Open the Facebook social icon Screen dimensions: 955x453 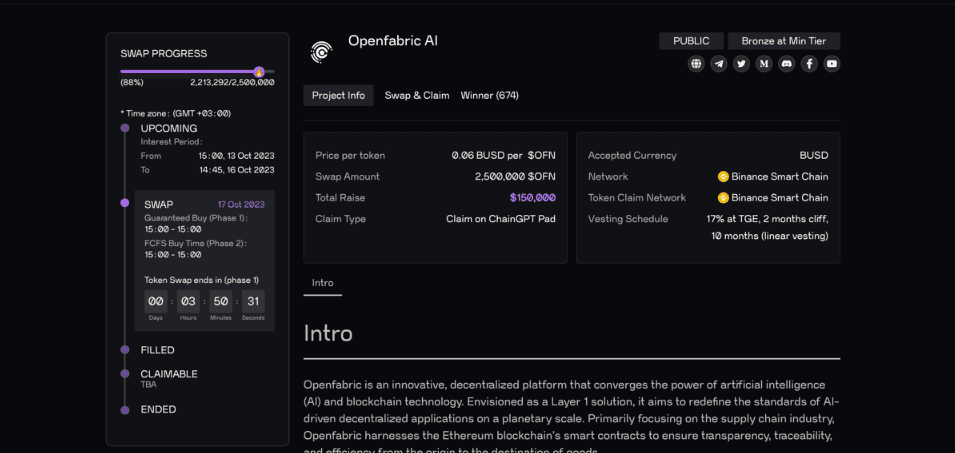click(x=809, y=63)
